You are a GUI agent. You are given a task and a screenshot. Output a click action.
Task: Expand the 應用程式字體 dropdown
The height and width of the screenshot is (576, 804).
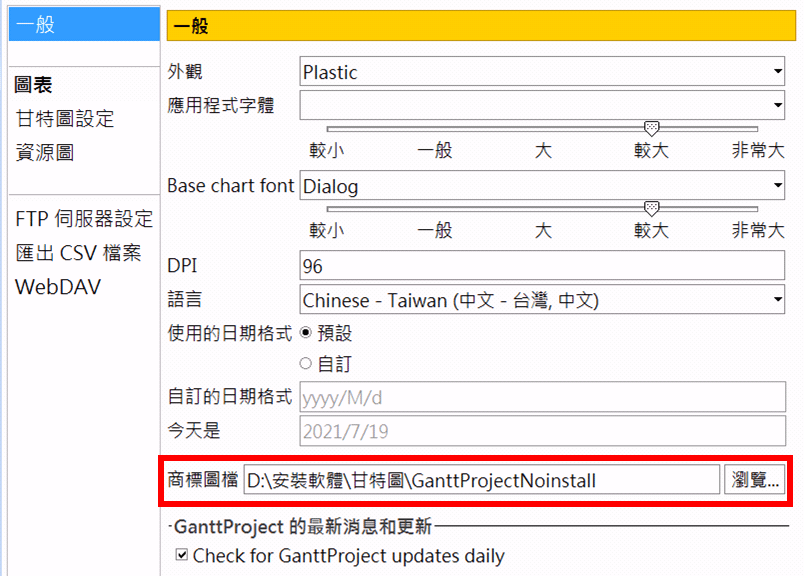click(542, 104)
